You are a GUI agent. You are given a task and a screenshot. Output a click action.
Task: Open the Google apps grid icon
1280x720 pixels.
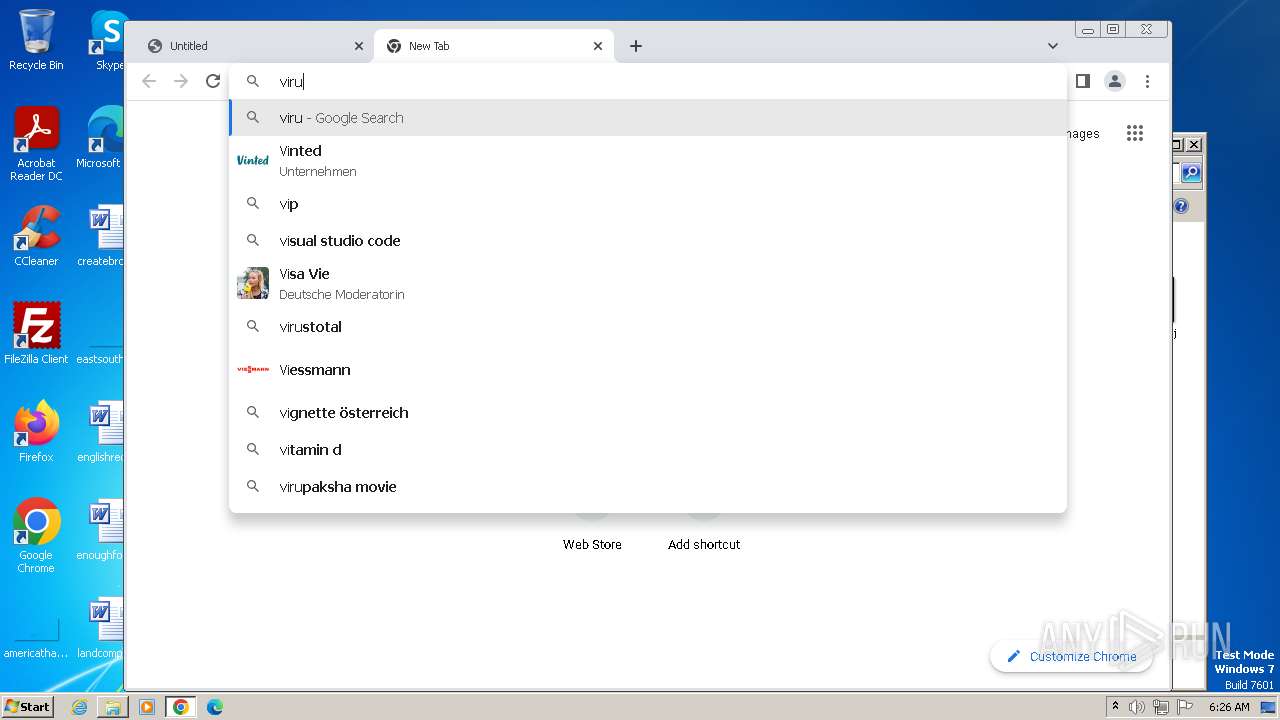point(1134,133)
